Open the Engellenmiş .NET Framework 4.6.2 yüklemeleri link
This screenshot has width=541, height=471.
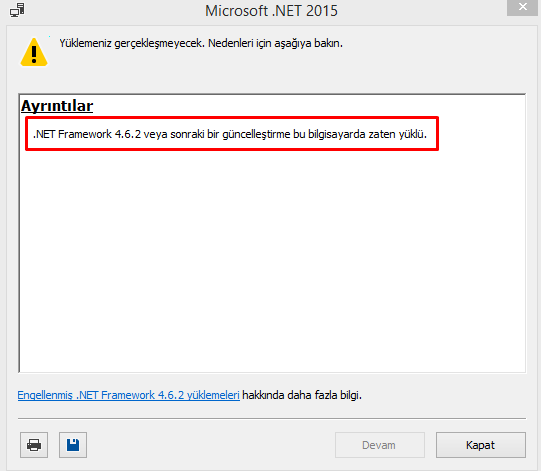click(128, 395)
